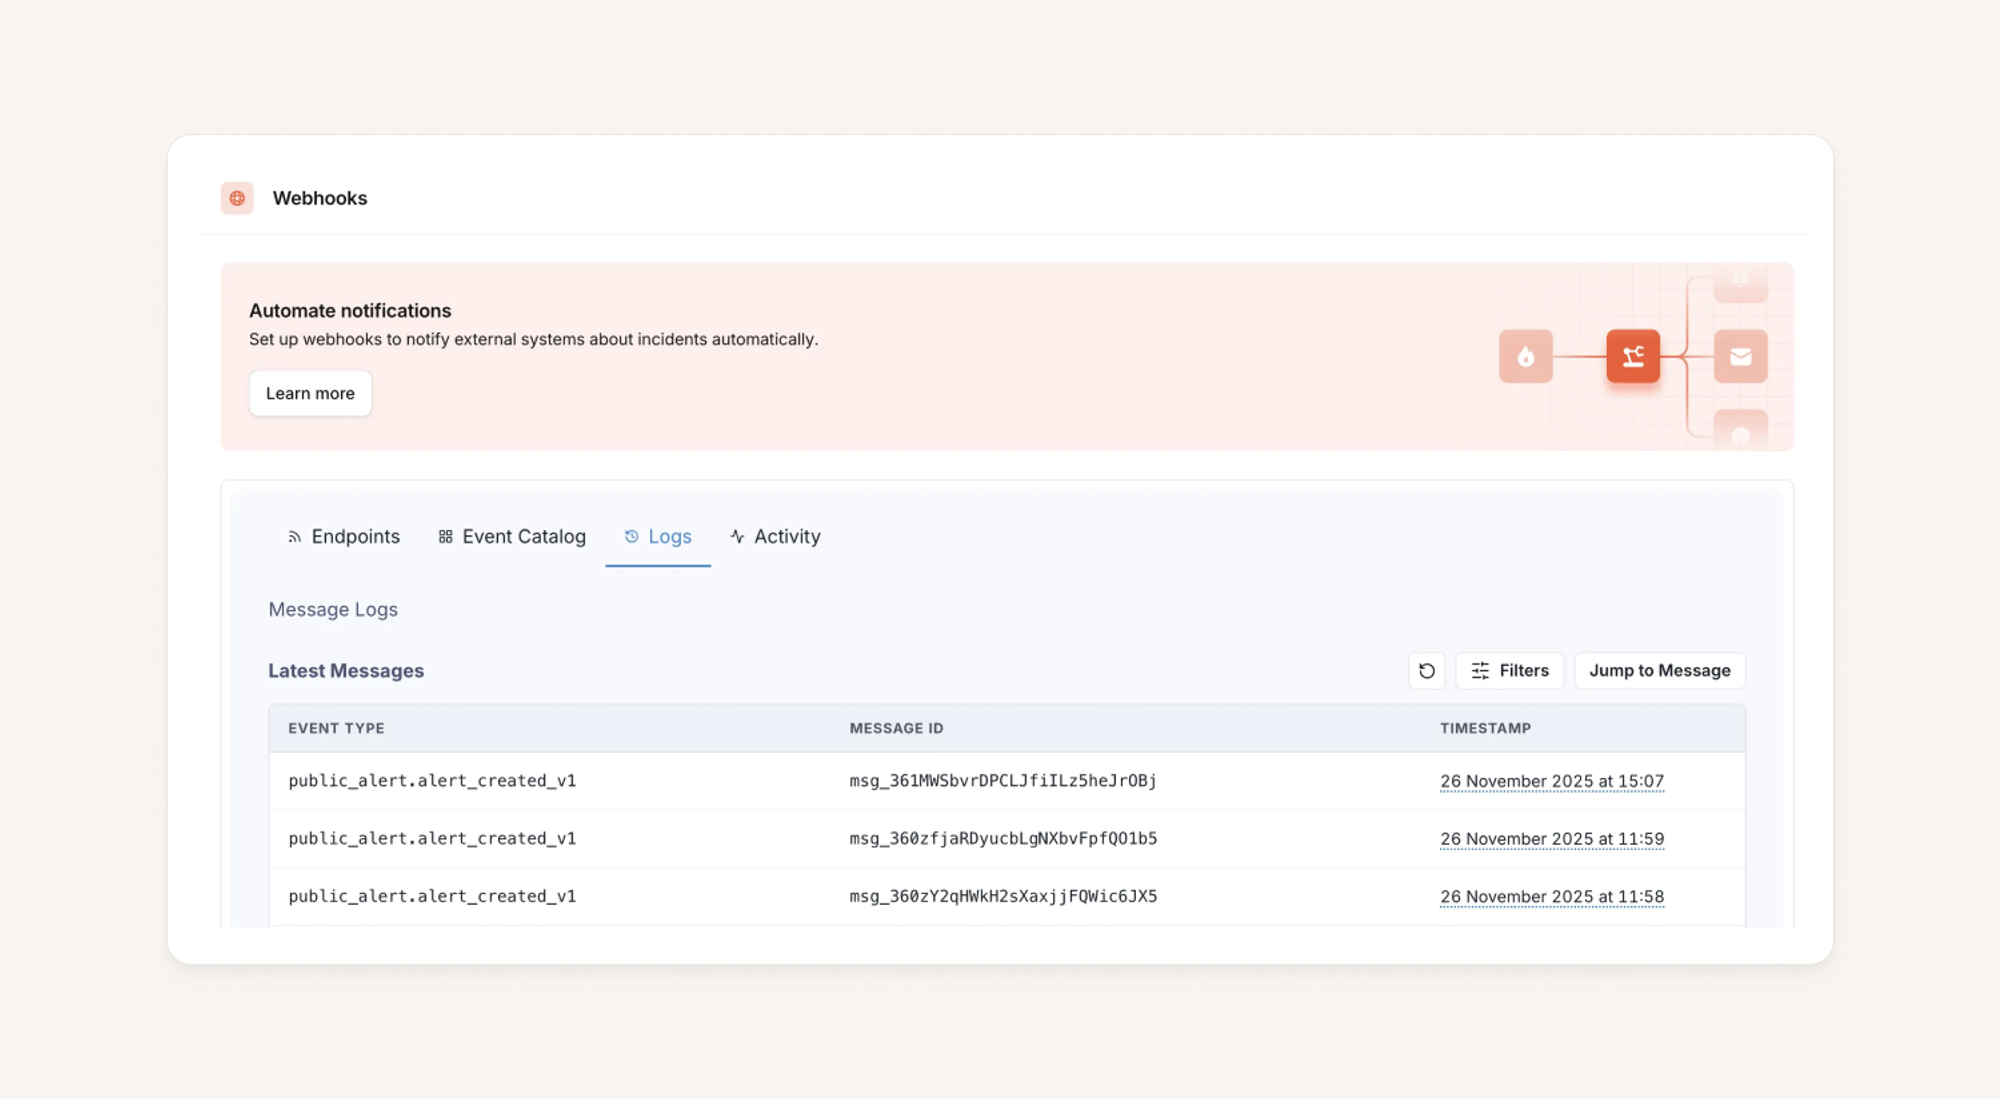Click the Jump to Message button
2000x1099 pixels.
(x=1659, y=671)
